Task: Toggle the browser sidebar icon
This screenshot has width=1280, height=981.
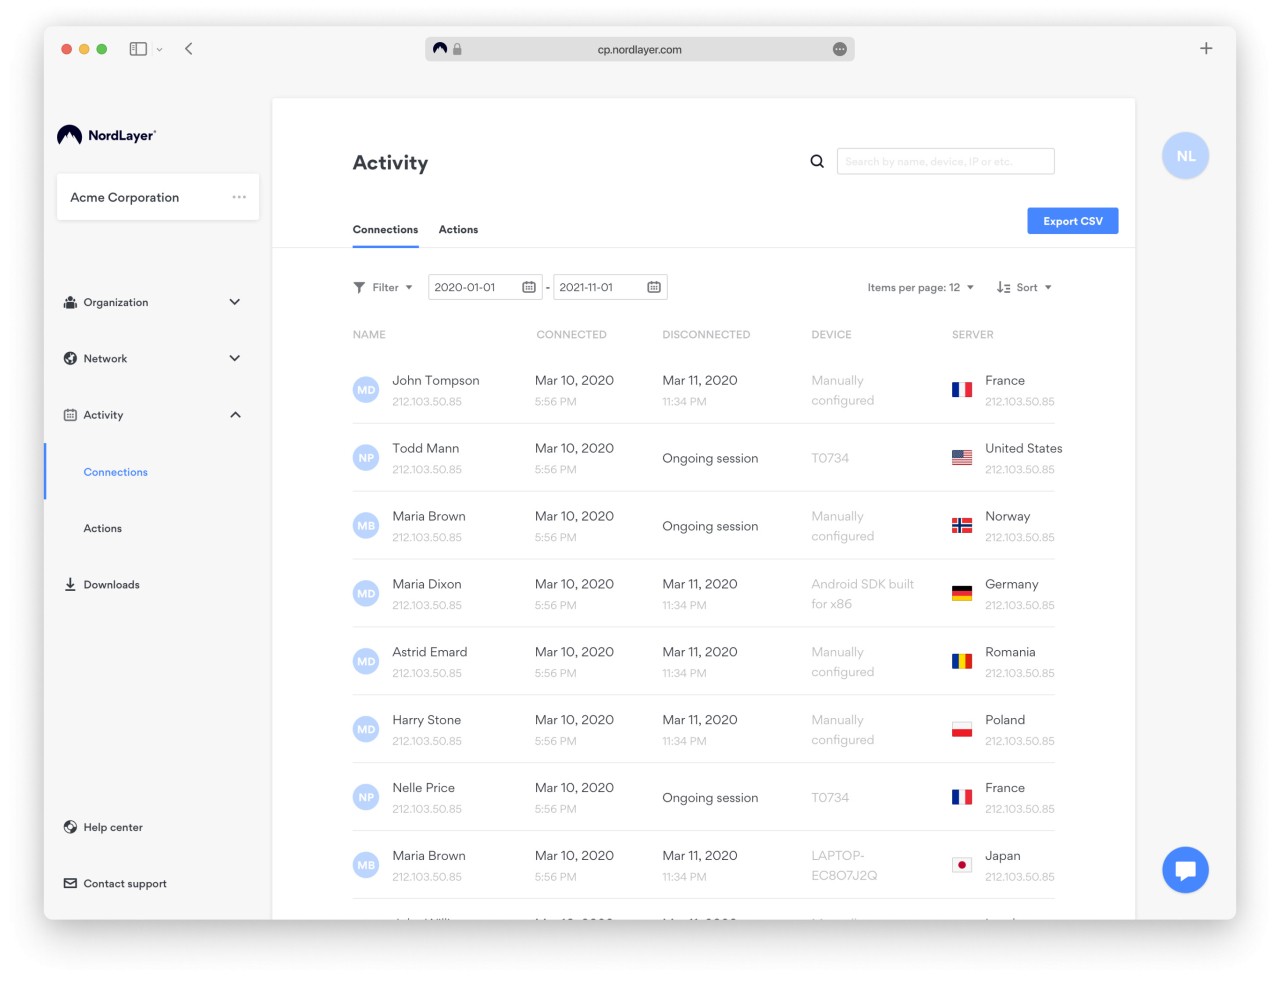Action: point(139,49)
